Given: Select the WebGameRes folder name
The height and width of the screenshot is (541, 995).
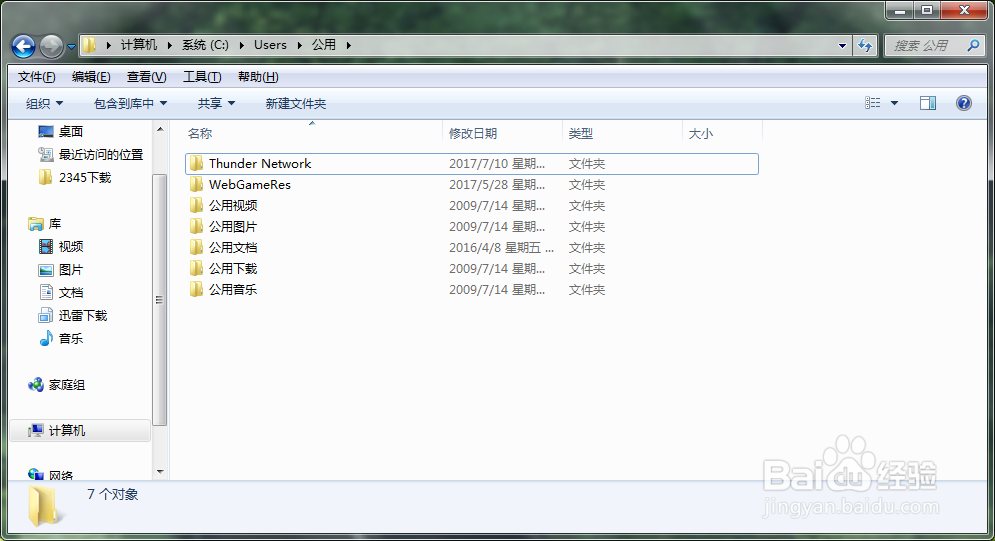Looking at the screenshot, I should pyautogui.click(x=250, y=185).
